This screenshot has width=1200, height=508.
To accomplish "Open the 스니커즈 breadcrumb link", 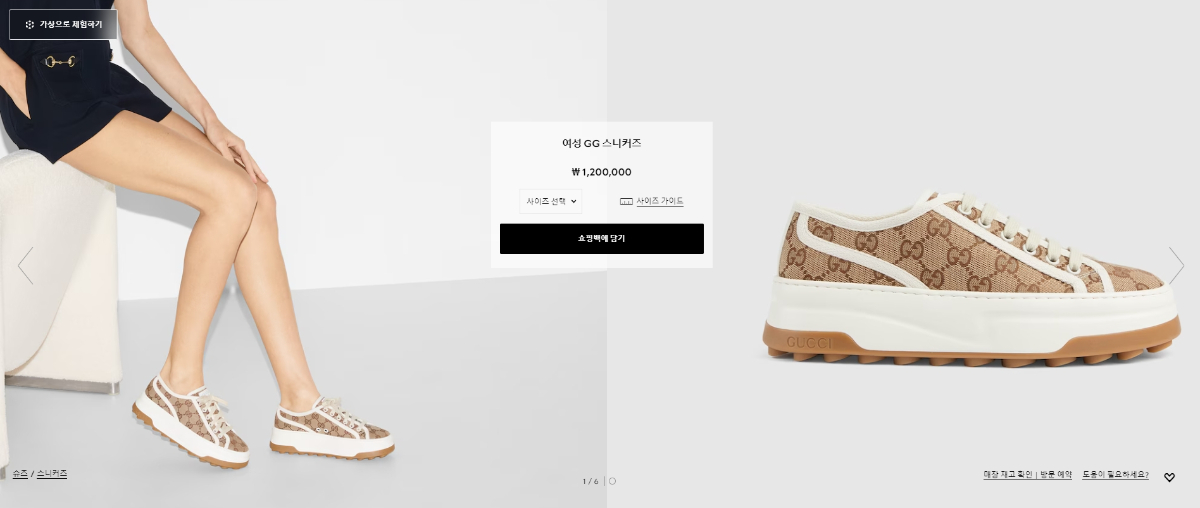I will point(52,473).
